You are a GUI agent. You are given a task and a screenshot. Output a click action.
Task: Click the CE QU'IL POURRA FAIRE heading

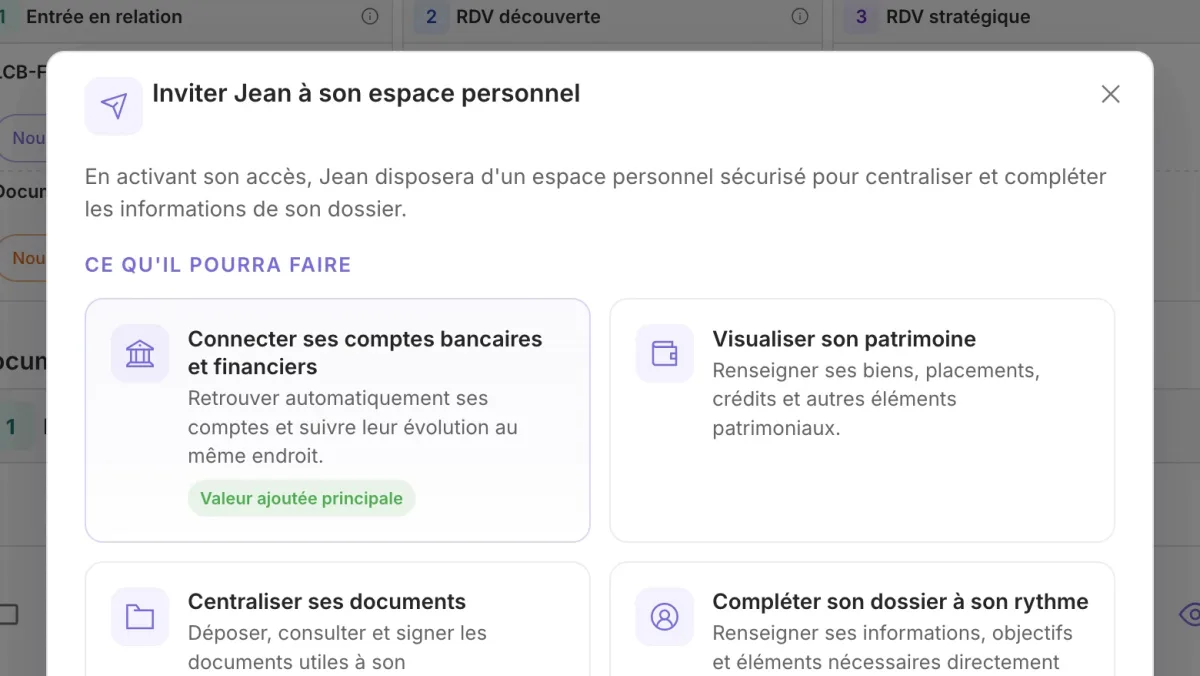(x=218, y=265)
